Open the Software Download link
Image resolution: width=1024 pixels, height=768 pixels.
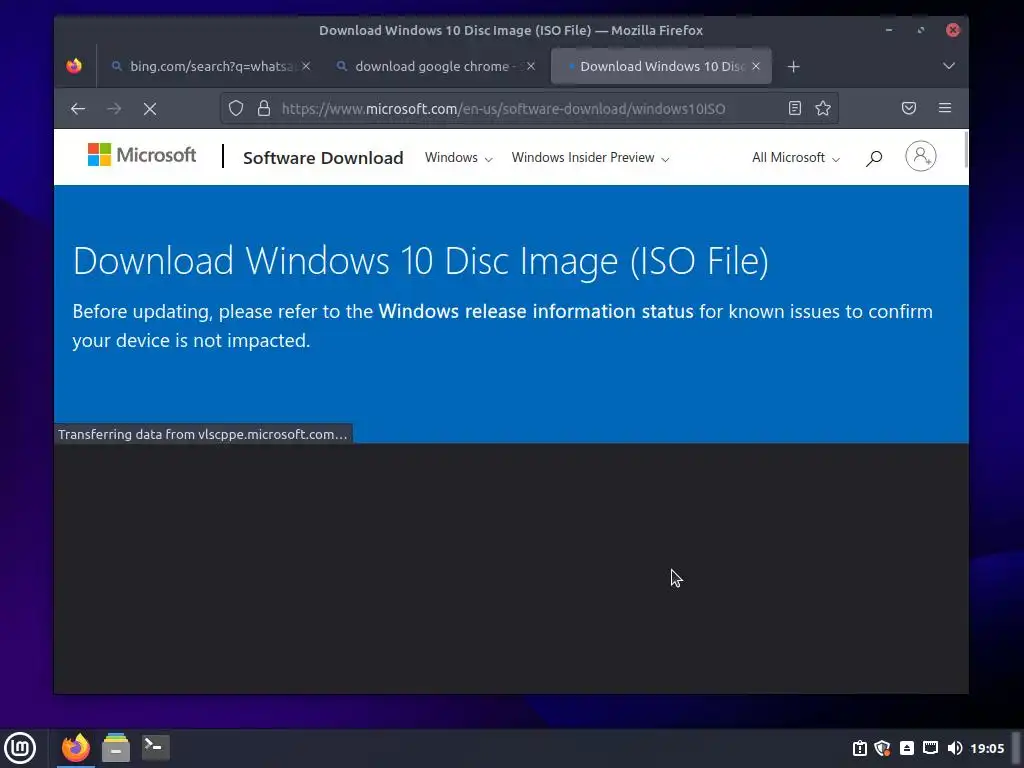(x=323, y=158)
